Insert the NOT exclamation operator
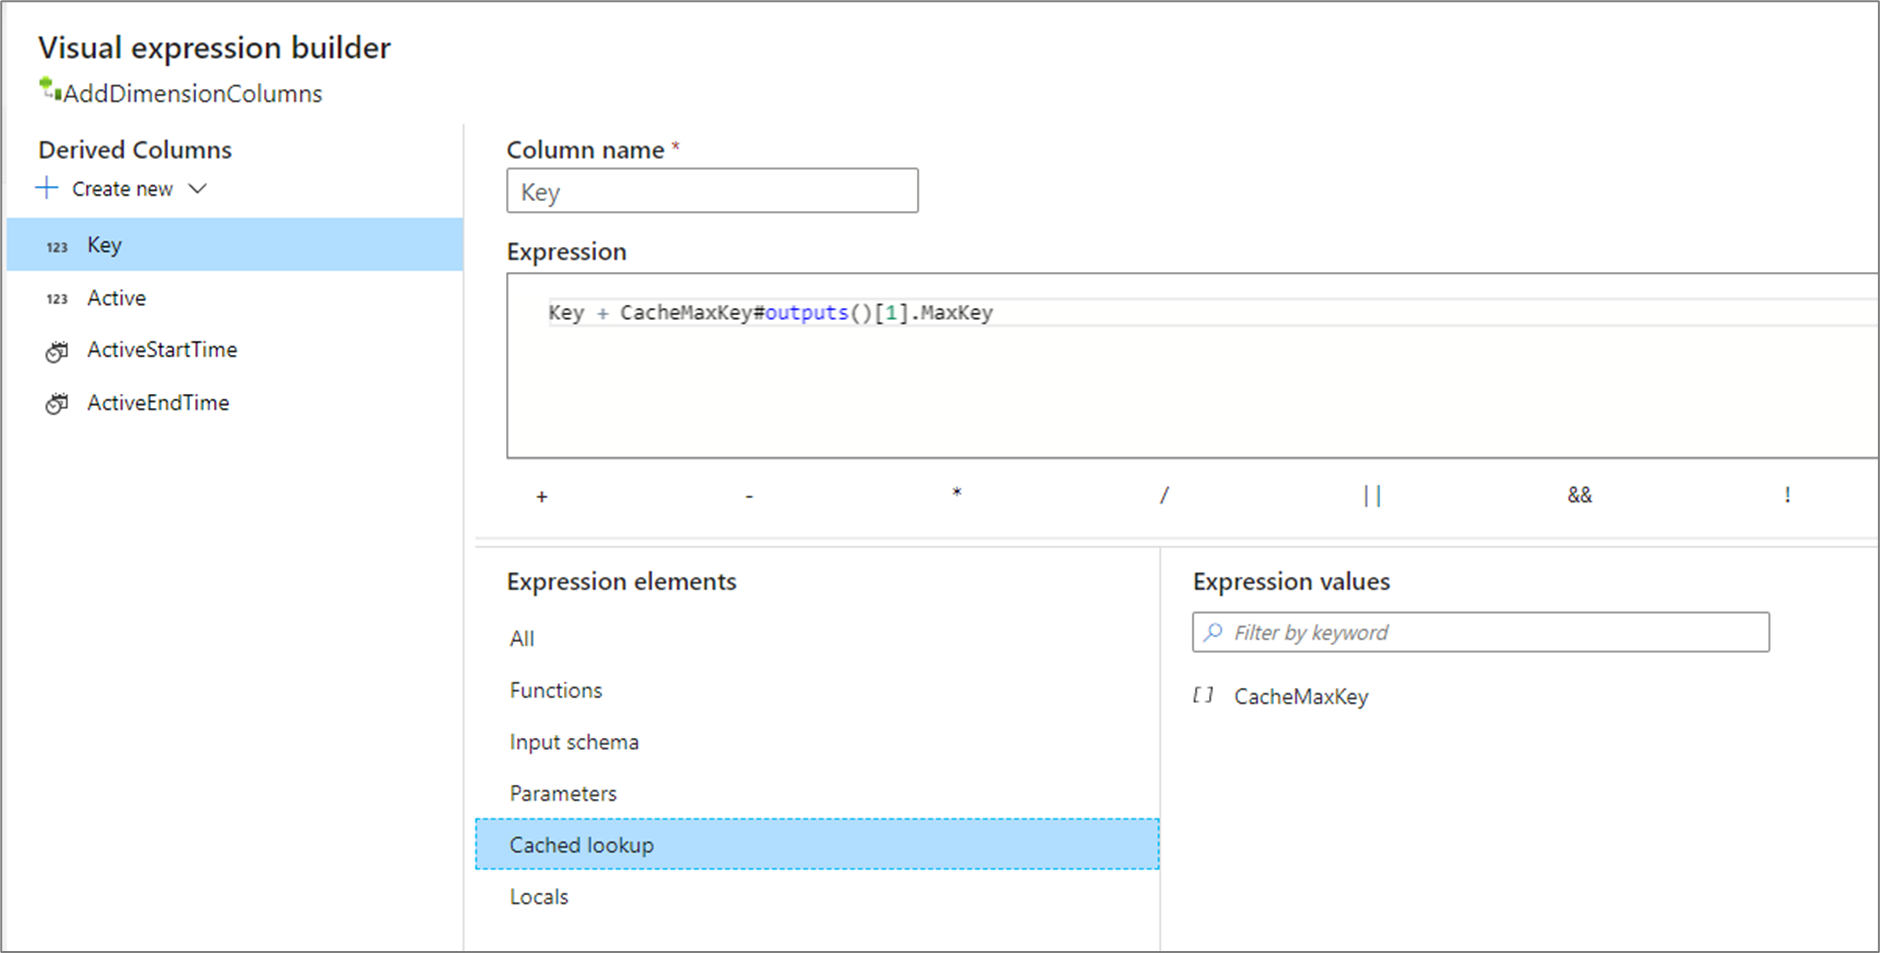The height and width of the screenshot is (953, 1880). click(1787, 495)
